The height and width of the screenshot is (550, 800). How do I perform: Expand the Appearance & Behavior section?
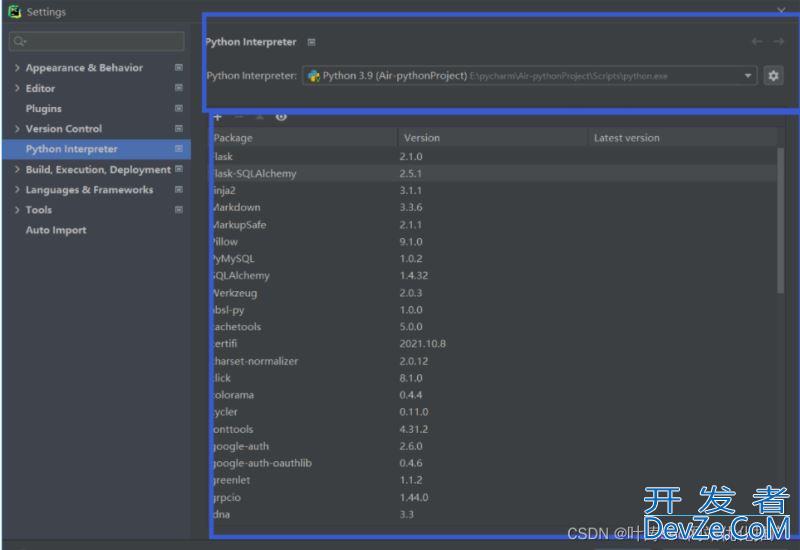point(17,67)
